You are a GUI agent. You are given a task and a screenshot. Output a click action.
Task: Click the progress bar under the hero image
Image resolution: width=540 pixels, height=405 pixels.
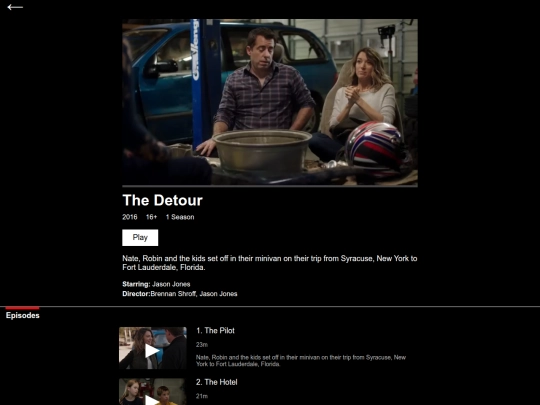click(x=270, y=186)
